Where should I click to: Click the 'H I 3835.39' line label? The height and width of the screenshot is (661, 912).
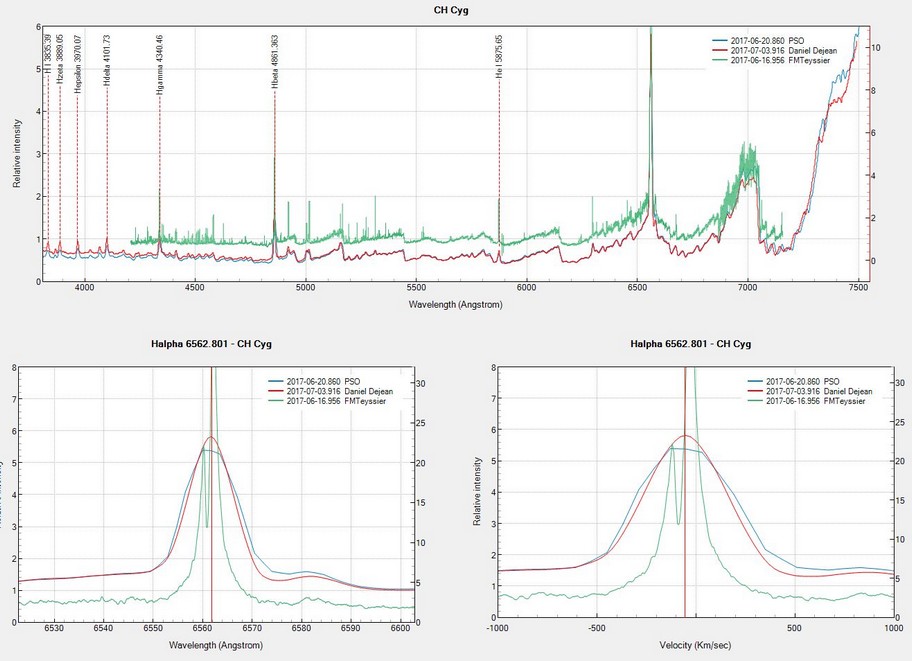click(x=48, y=54)
